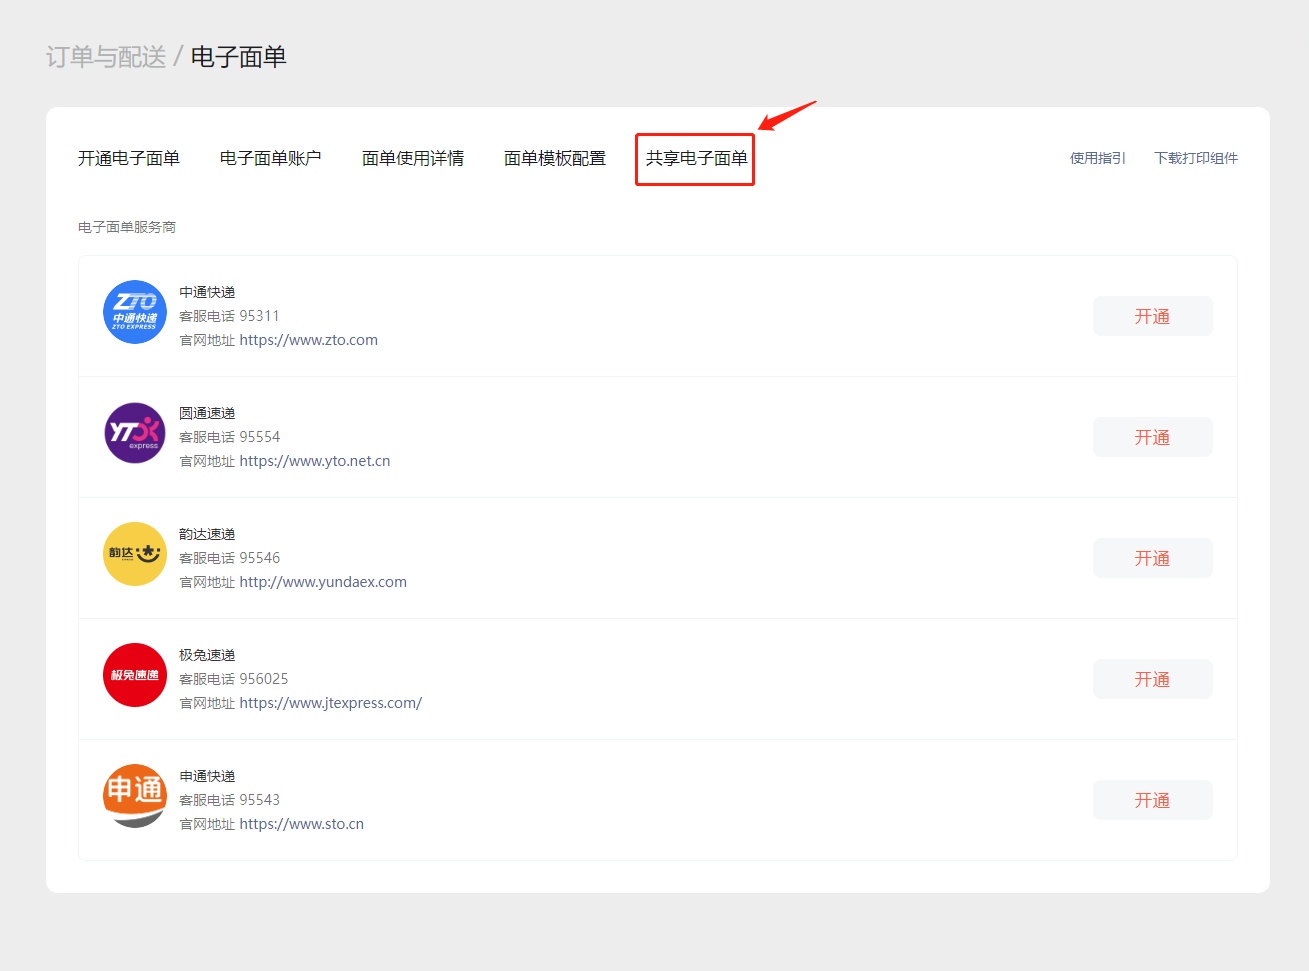Open the 使用指引 link

(x=1098, y=158)
